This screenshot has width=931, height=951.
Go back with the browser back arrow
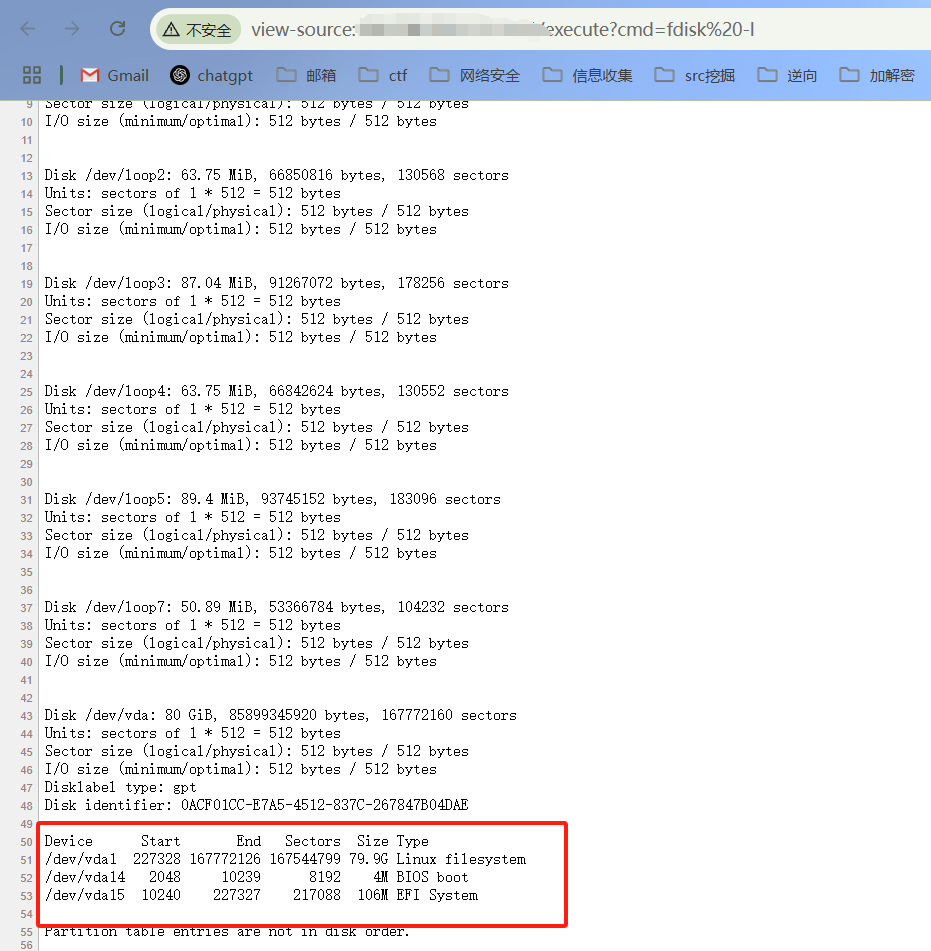[x=28, y=29]
